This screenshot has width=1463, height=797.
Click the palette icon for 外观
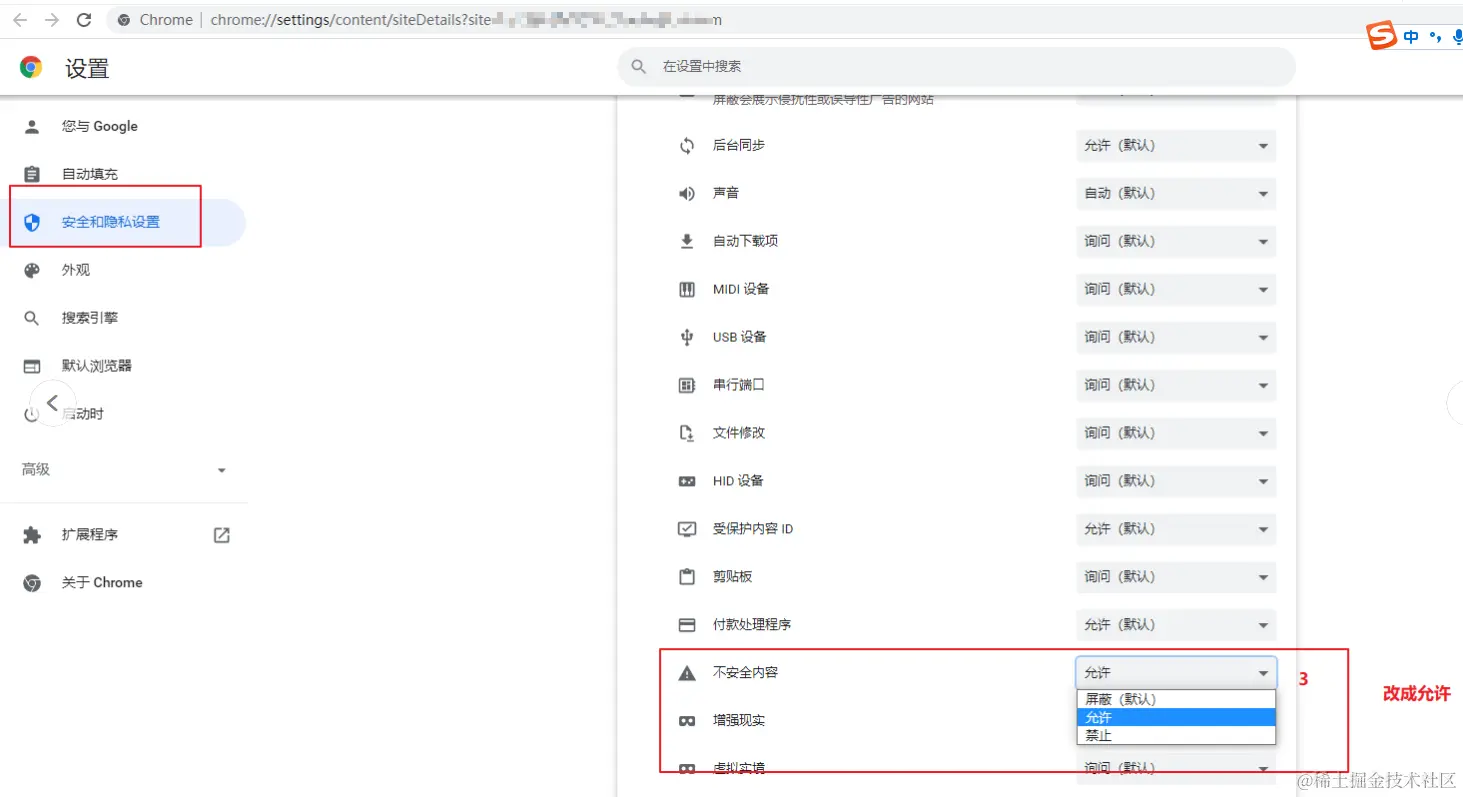coord(32,270)
